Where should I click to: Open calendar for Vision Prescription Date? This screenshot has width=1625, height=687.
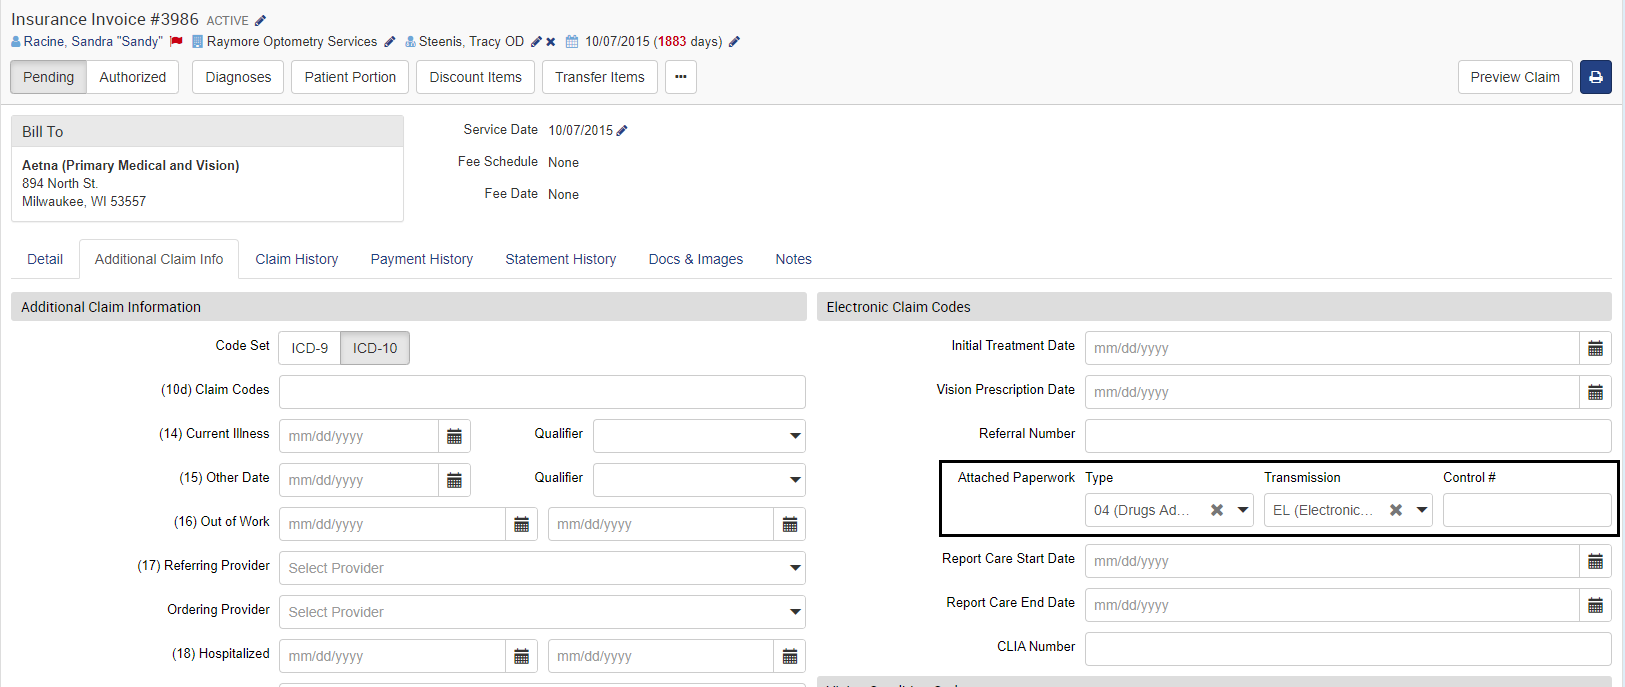click(1595, 392)
